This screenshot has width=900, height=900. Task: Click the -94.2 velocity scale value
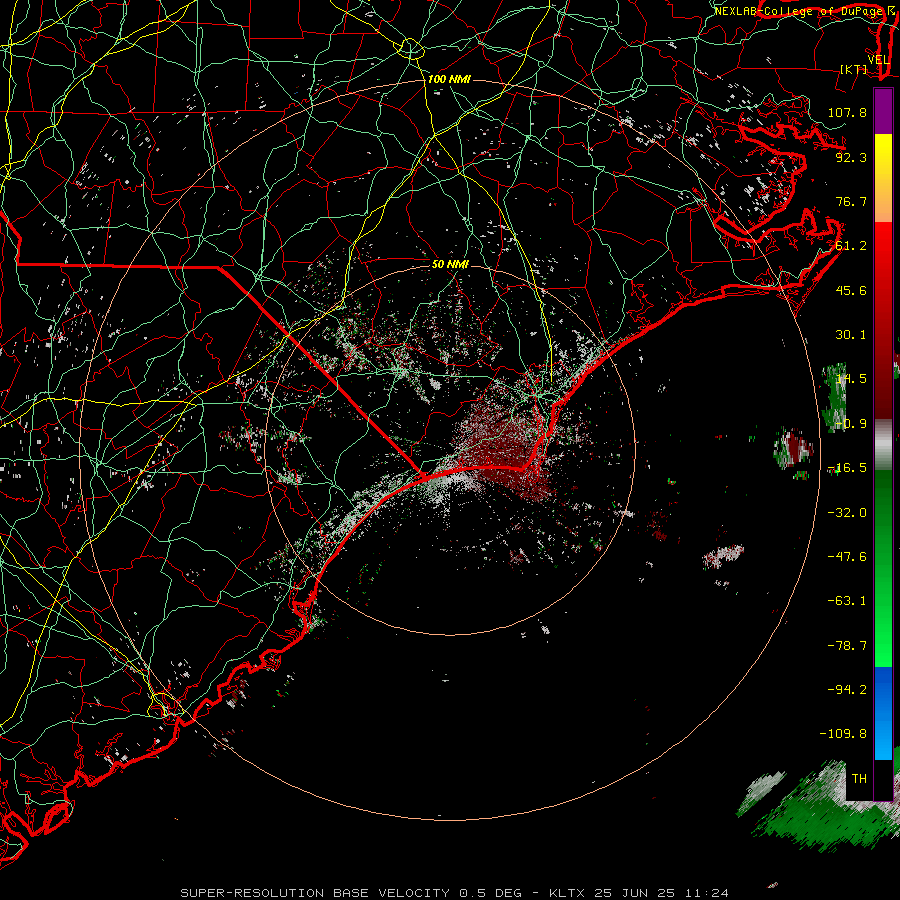[847, 689]
